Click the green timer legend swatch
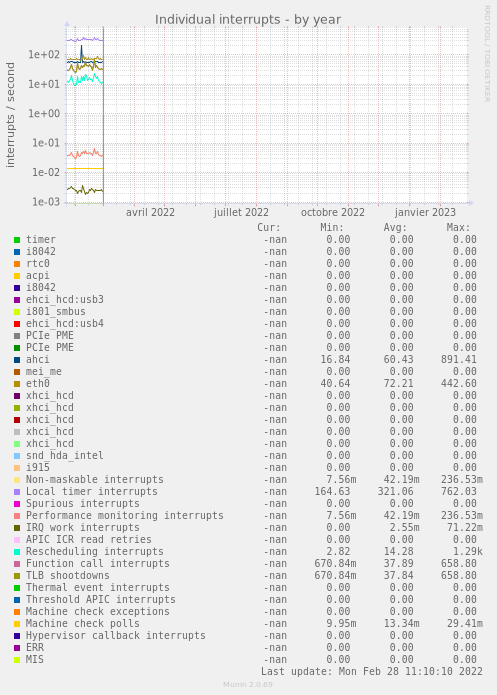This screenshot has width=497, height=695. click(x=17, y=240)
